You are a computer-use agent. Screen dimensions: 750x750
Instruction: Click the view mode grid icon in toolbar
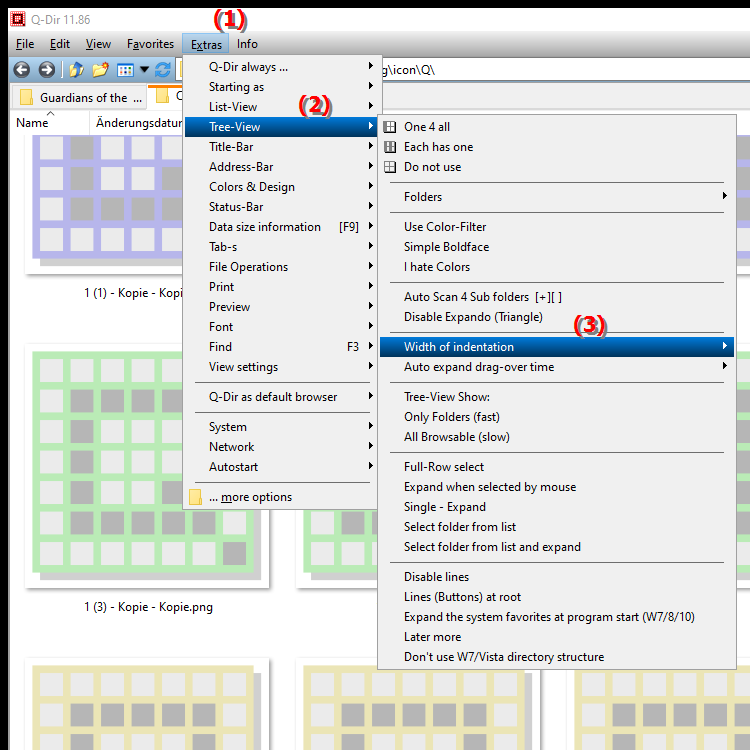(125, 70)
